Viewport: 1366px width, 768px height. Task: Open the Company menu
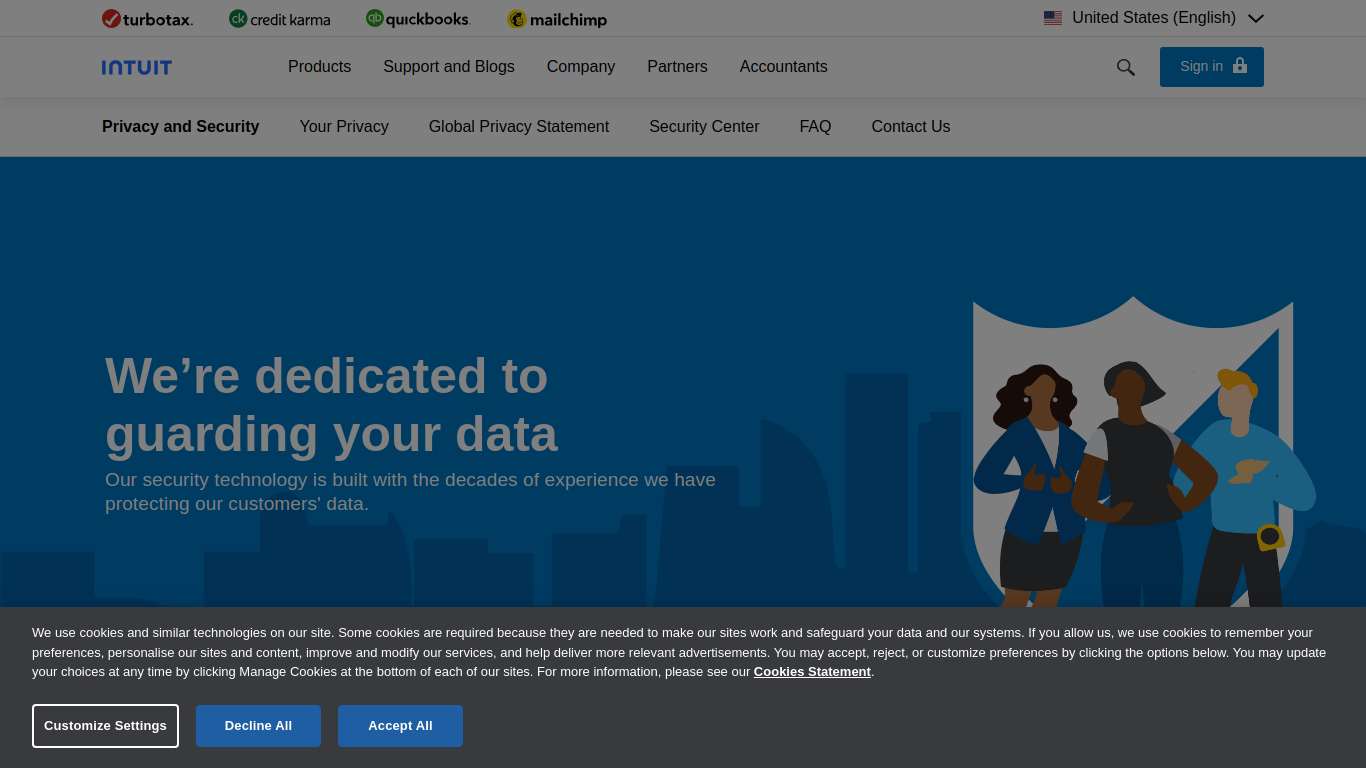[x=581, y=67]
